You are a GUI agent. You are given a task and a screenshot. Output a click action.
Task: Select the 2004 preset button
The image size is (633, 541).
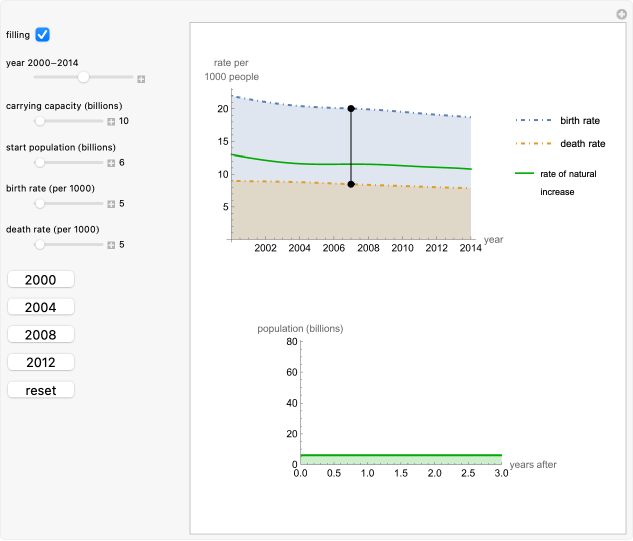pyautogui.click(x=41, y=307)
